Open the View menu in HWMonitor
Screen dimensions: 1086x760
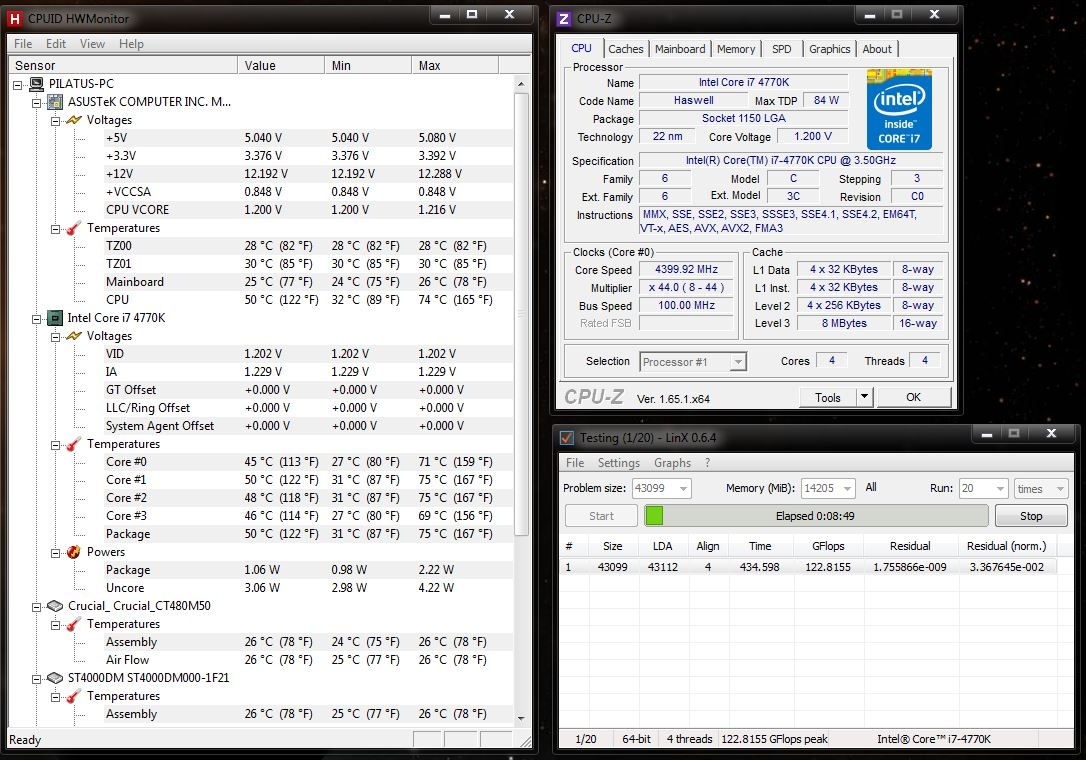(92, 44)
